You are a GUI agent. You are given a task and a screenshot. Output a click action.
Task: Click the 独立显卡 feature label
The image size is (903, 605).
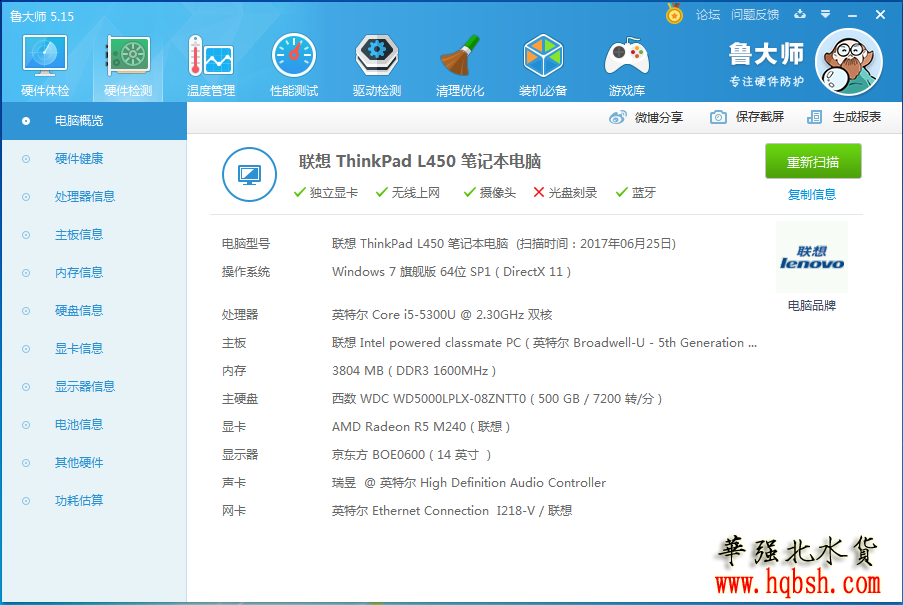coord(333,193)
